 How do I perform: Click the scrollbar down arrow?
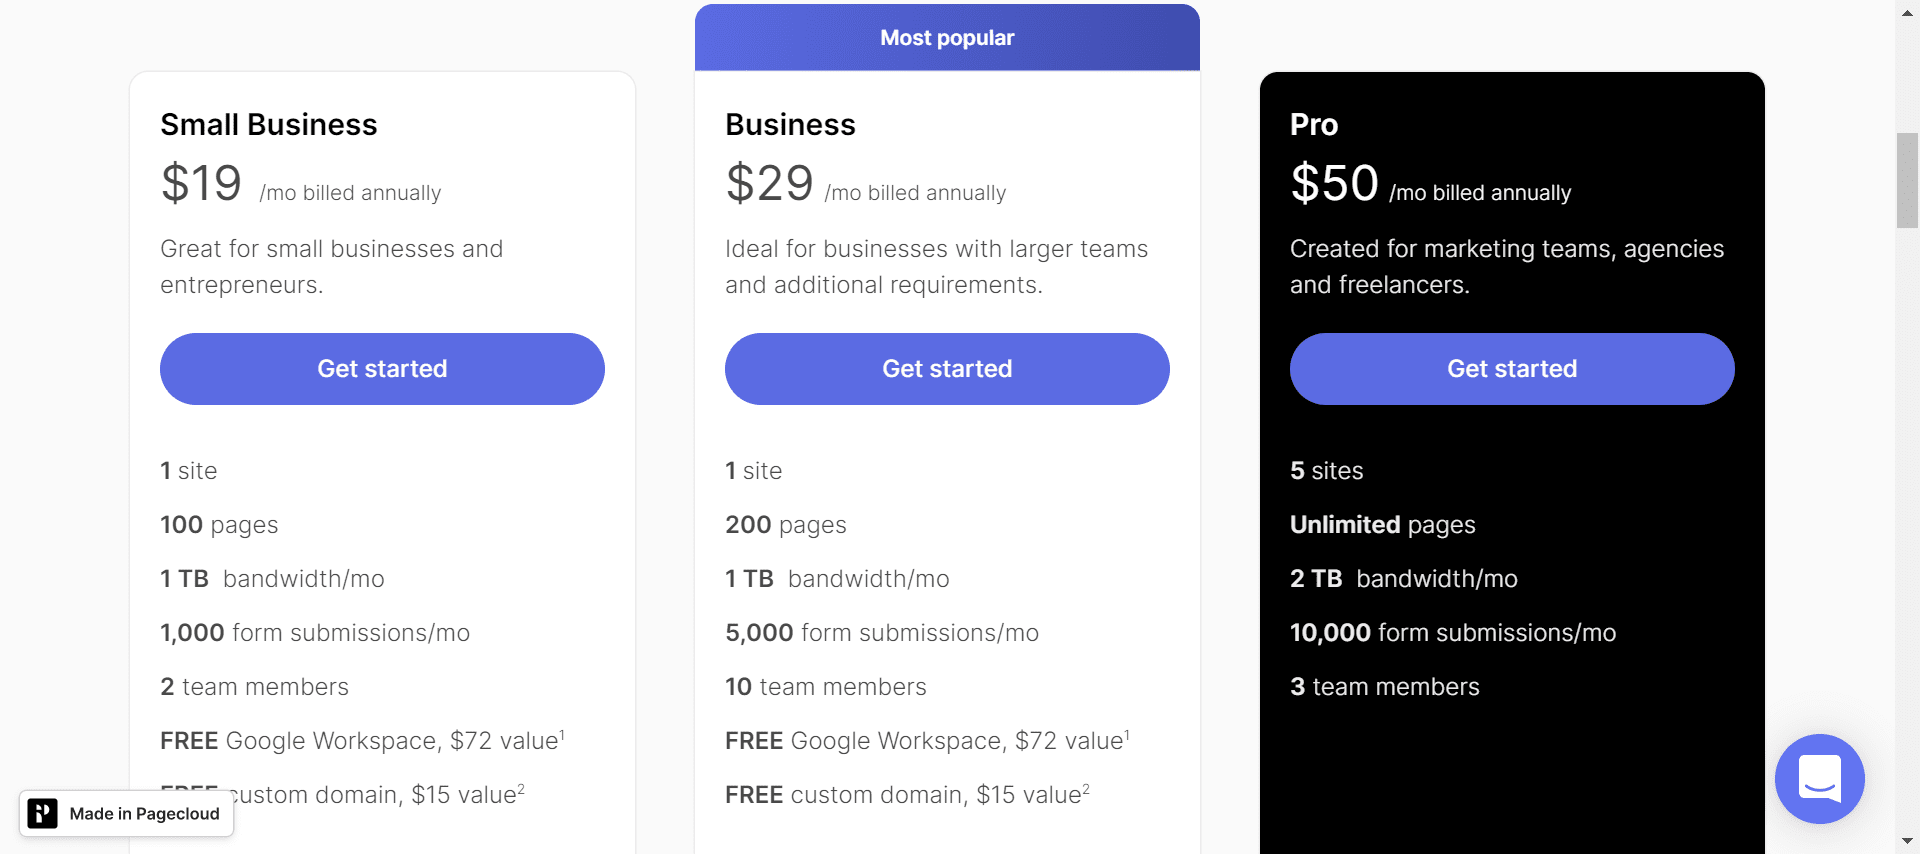pos(1907,842)
